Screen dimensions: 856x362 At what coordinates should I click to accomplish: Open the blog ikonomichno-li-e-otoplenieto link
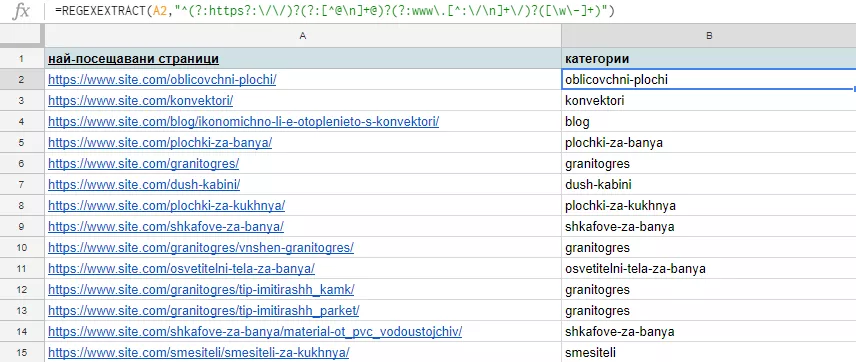point(243,122)
